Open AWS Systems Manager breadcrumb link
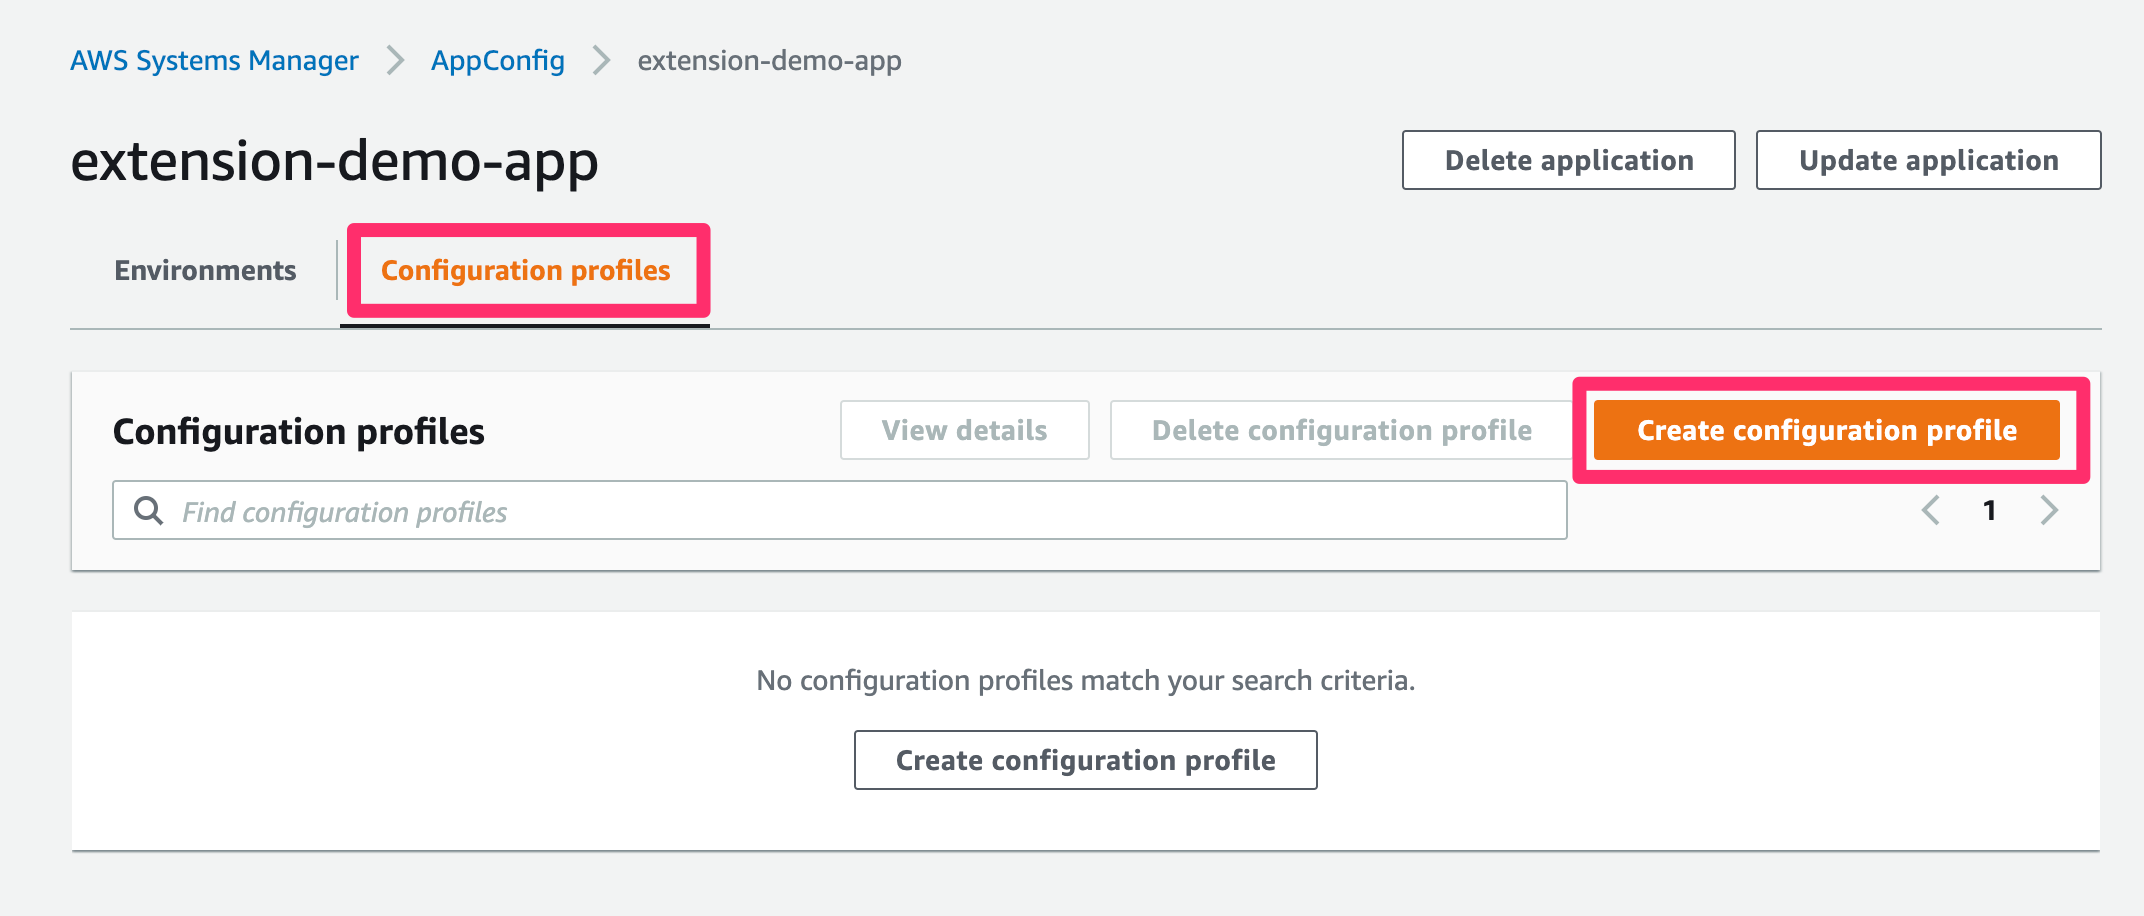 click(x=214, y=60)
